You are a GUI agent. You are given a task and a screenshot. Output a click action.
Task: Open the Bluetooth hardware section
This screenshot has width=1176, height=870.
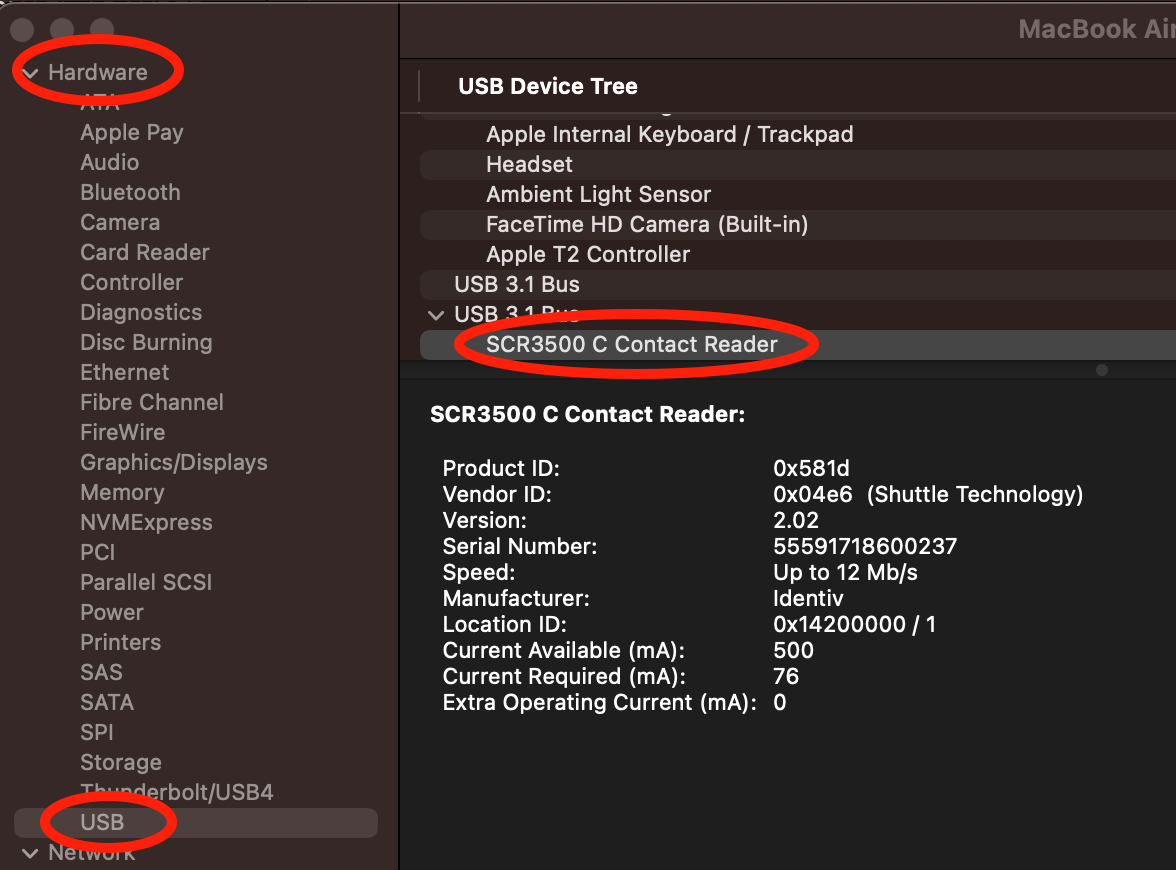coord(130,192)
